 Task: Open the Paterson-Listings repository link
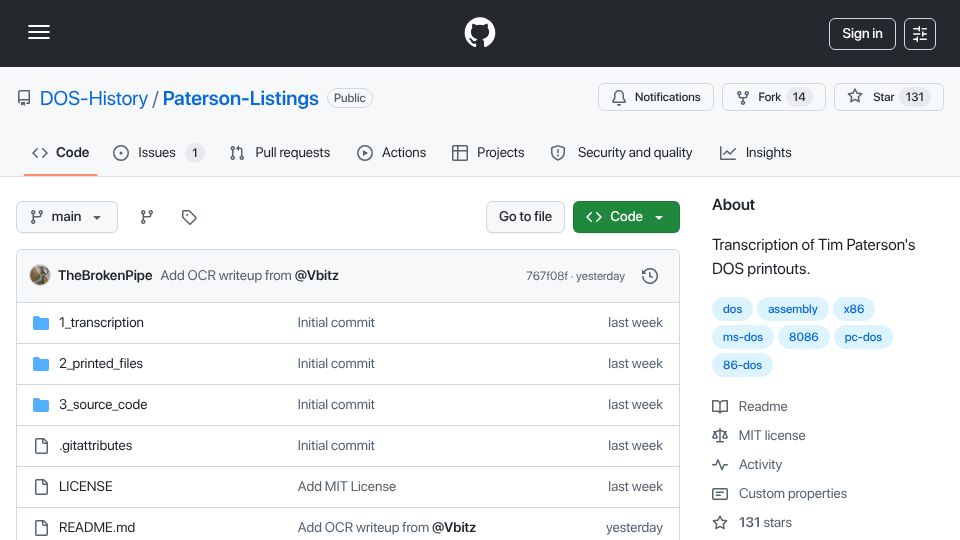[x=241, y=98]
